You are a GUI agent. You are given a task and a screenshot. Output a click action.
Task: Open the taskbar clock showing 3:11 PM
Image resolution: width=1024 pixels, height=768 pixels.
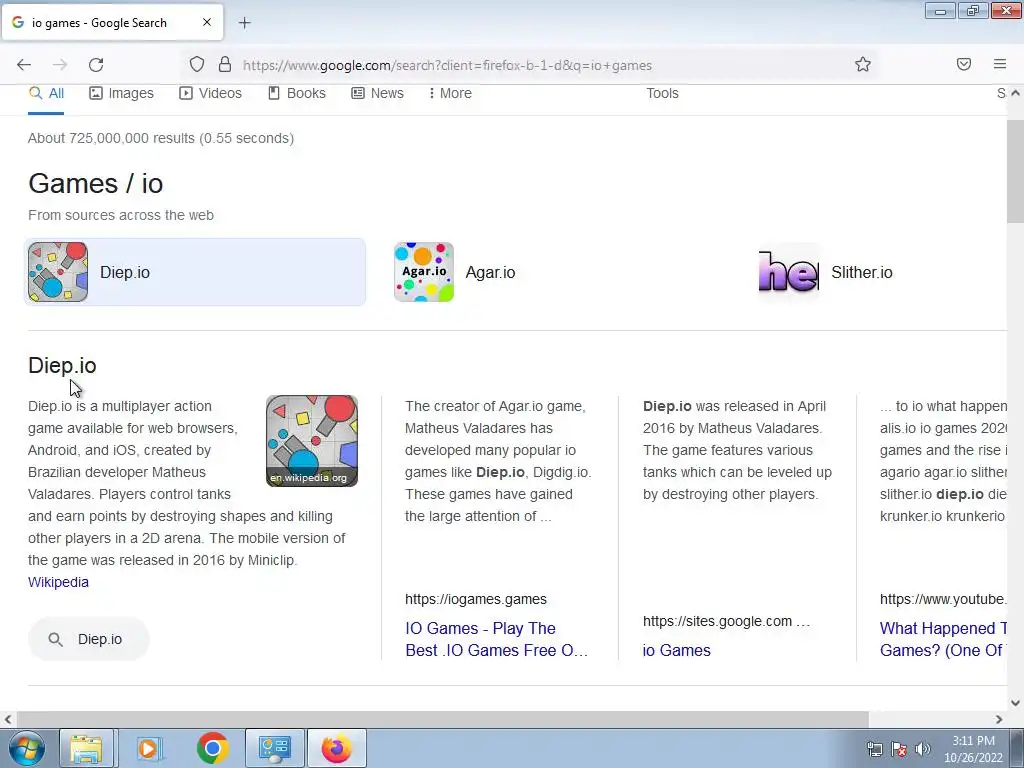973,748
